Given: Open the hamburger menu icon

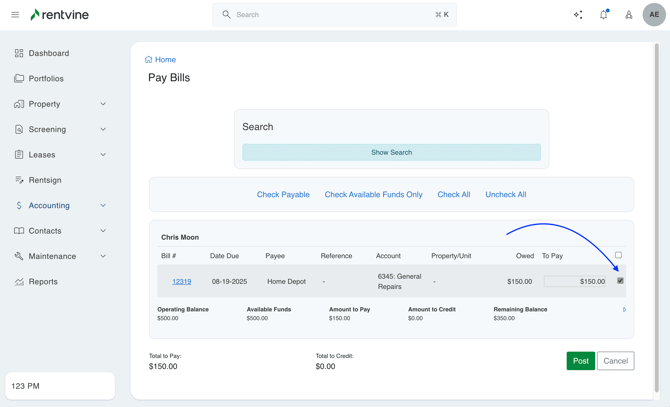Looking at the screenshot, I should click(x=15, y=15).
